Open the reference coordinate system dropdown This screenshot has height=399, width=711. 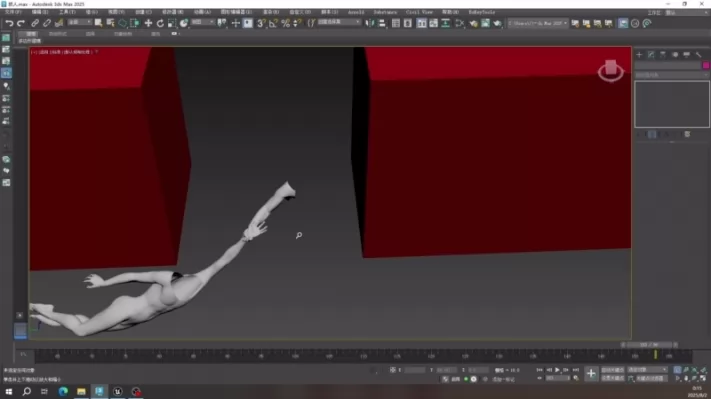click(x=202, y=22)
